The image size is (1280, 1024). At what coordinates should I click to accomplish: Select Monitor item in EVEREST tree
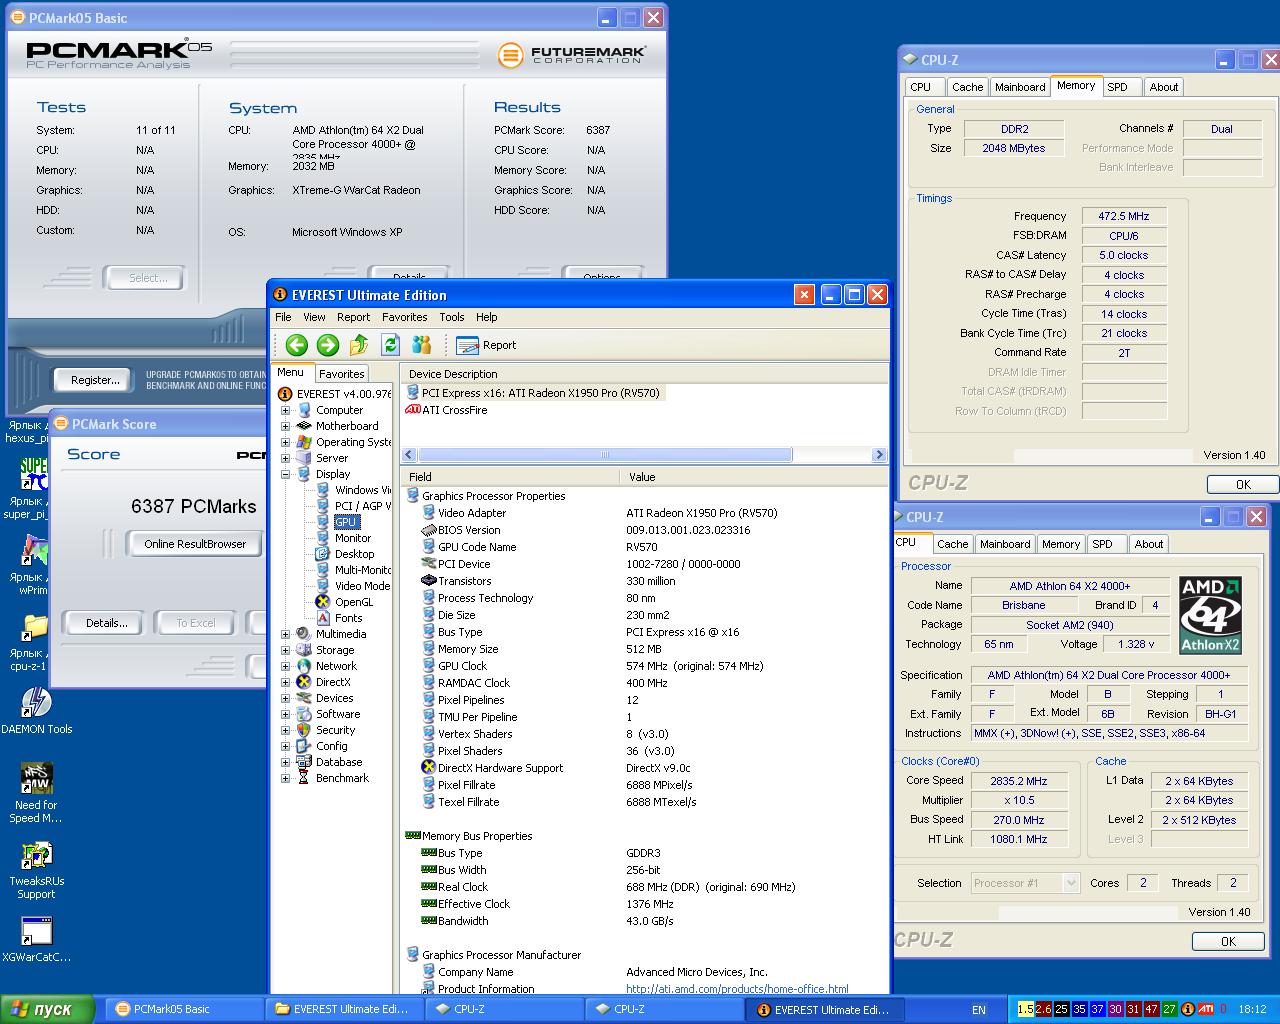[x=353, y=538]
